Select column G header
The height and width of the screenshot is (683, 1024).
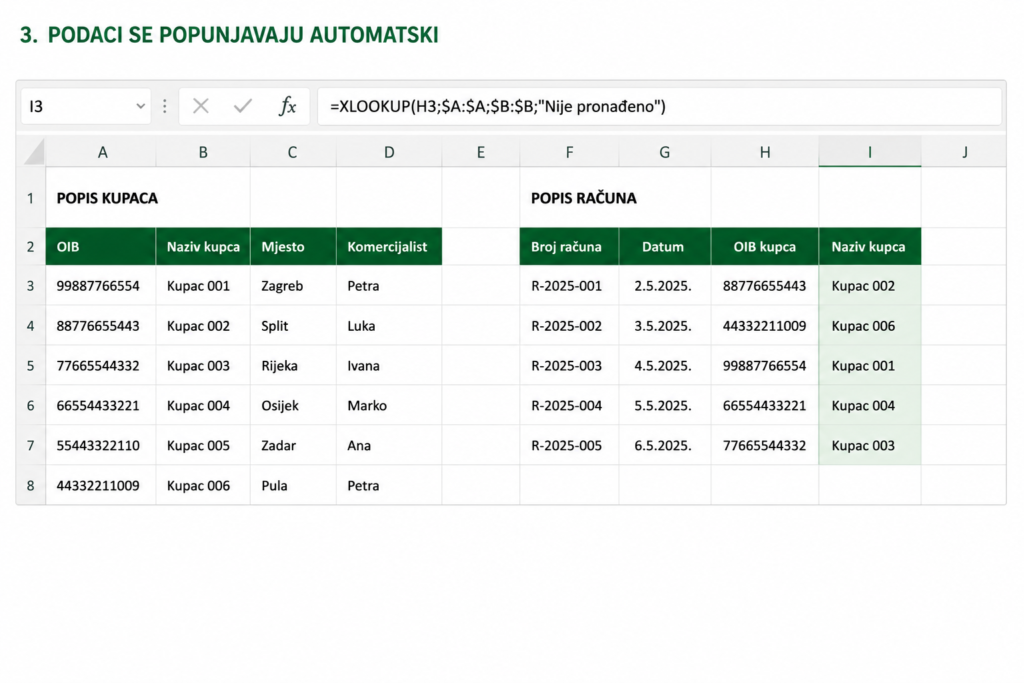tap(665, 152)
